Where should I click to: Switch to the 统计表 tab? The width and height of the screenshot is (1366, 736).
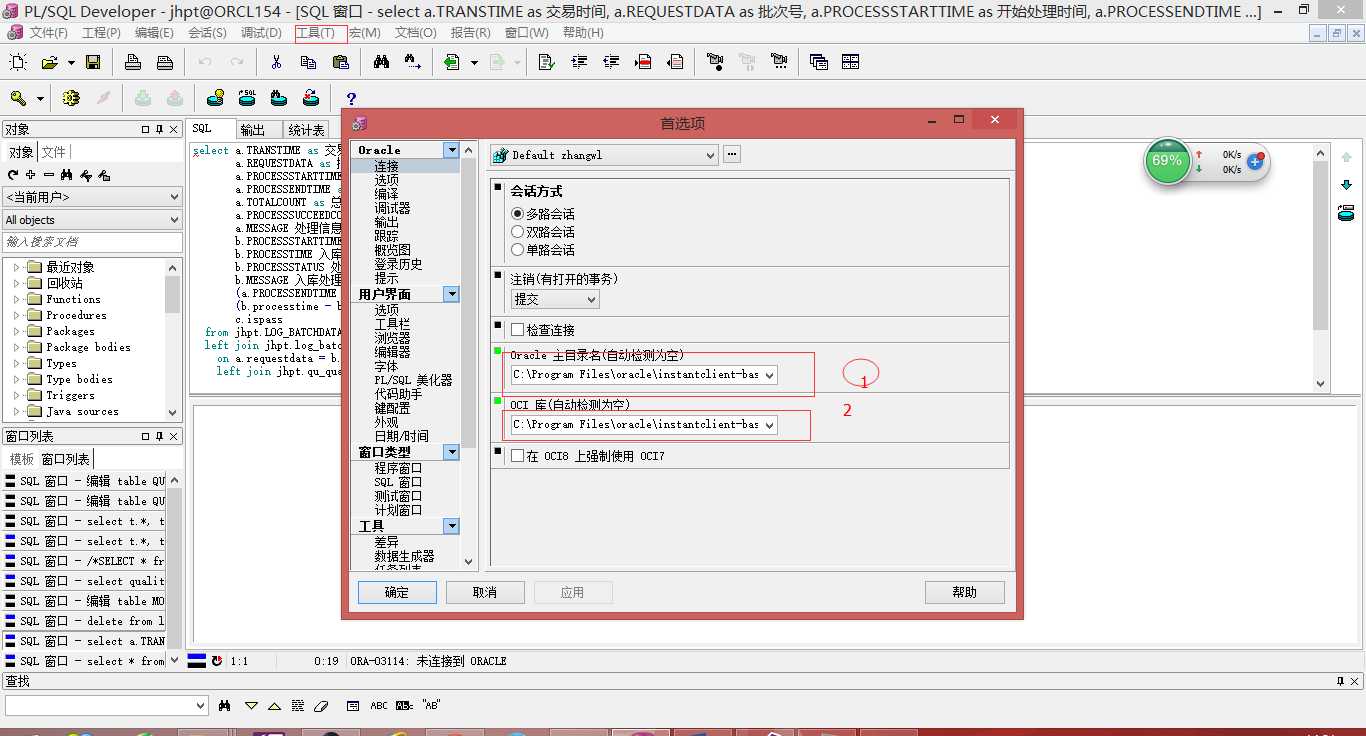coord(306,130)
